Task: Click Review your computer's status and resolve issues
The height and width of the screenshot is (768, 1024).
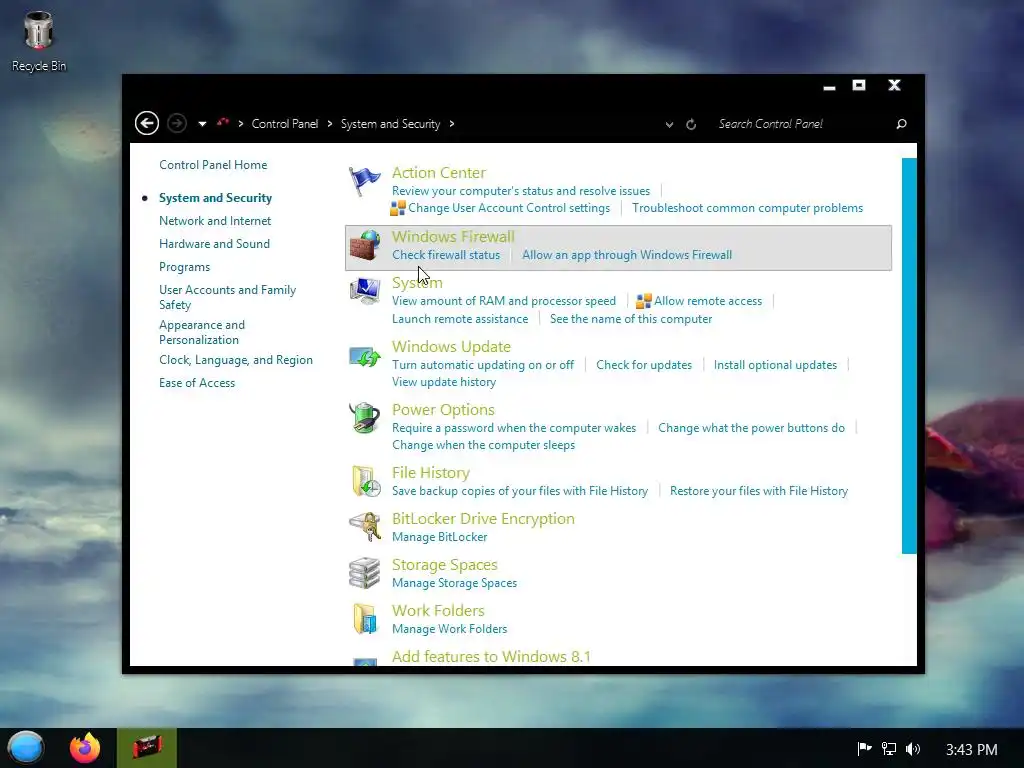Action: [x=520, y=191]
